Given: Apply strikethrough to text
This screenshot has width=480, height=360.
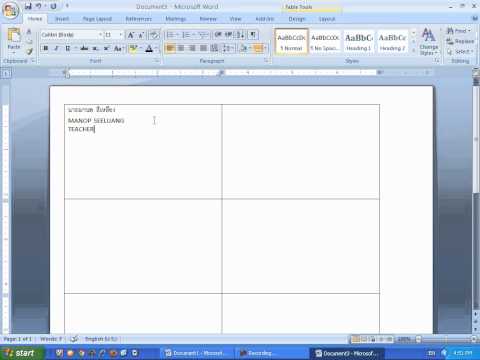Looking at the screenshot, I should [x=84, y=48].
